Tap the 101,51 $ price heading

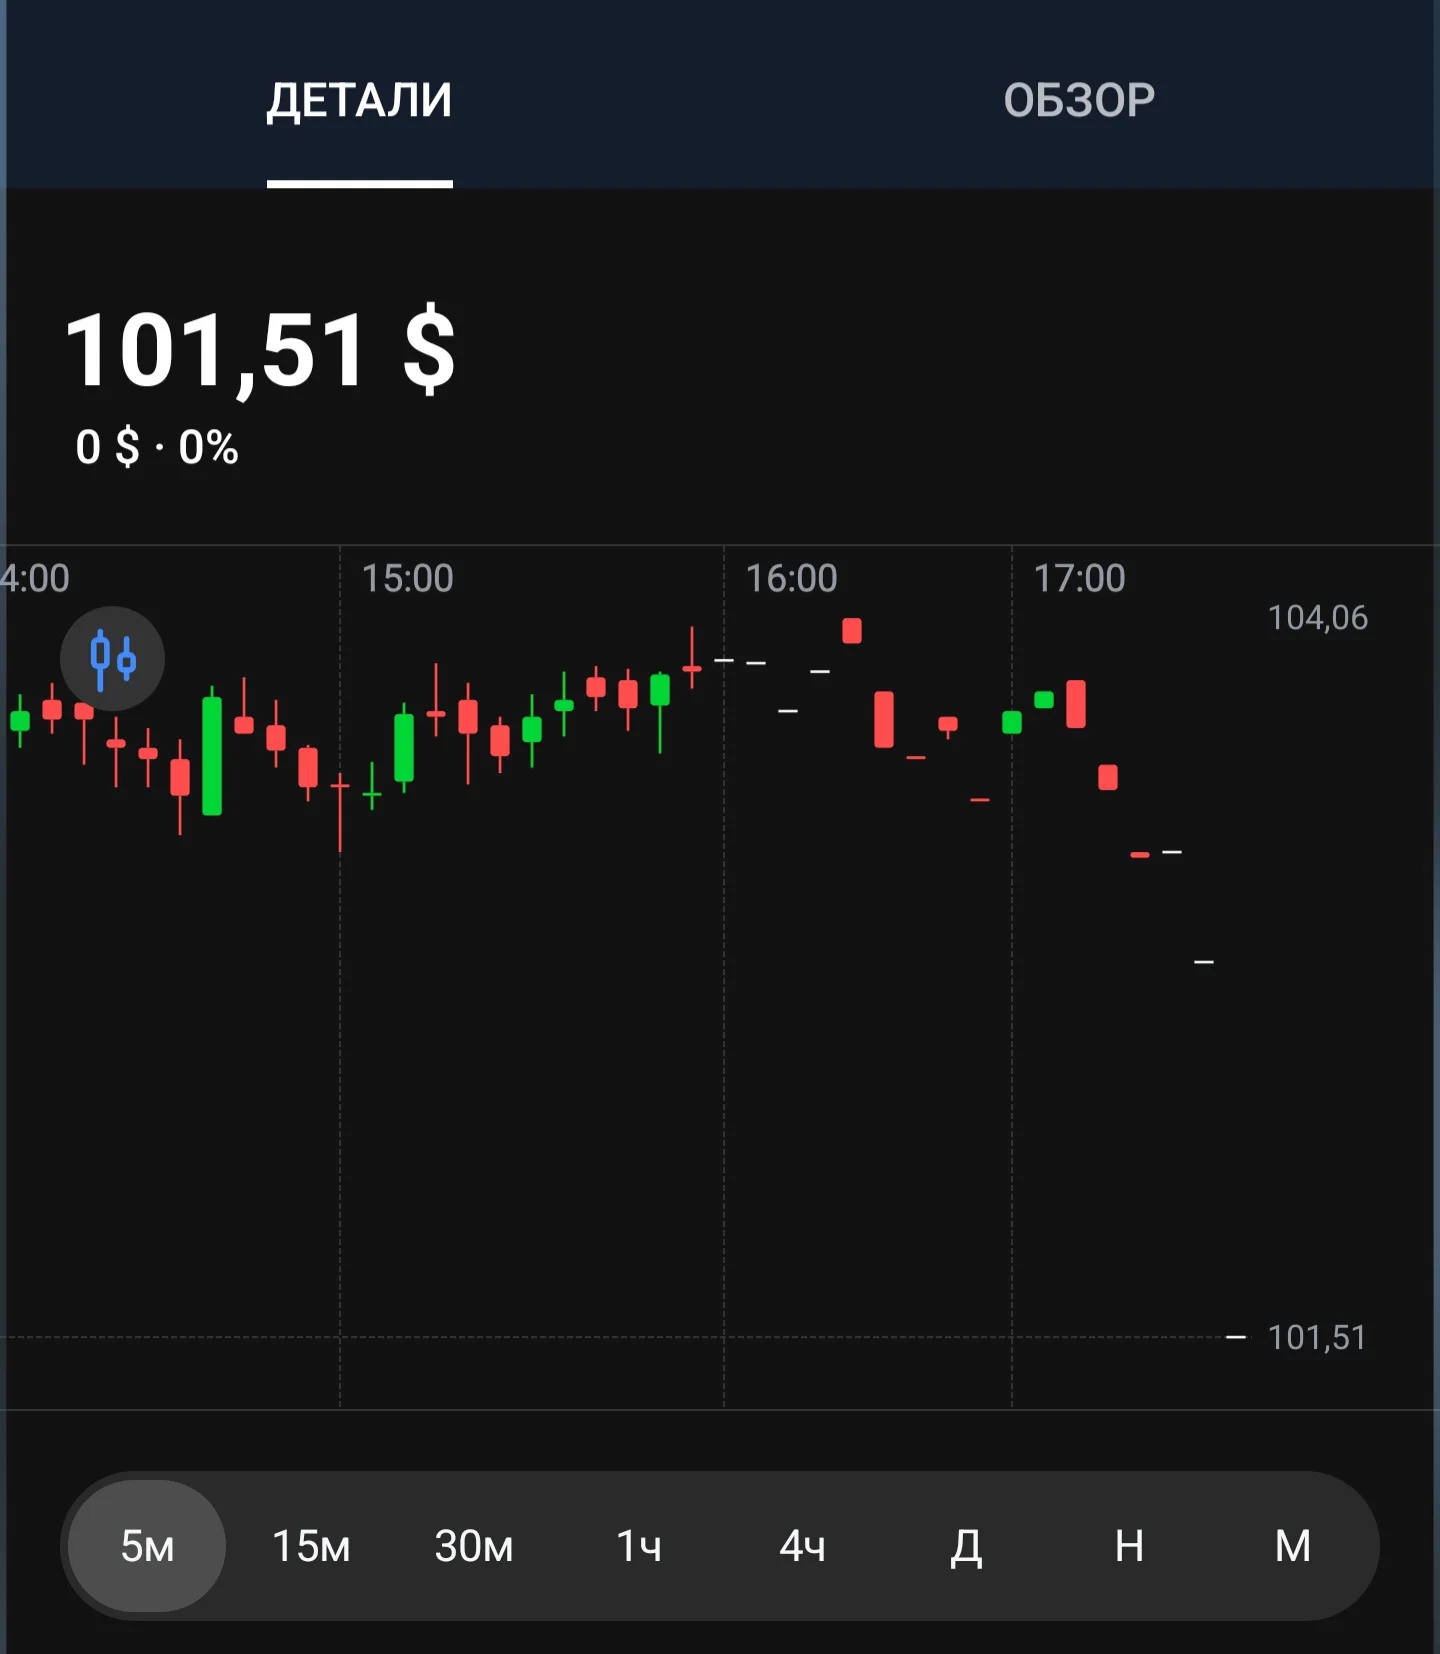coord(260,350)
